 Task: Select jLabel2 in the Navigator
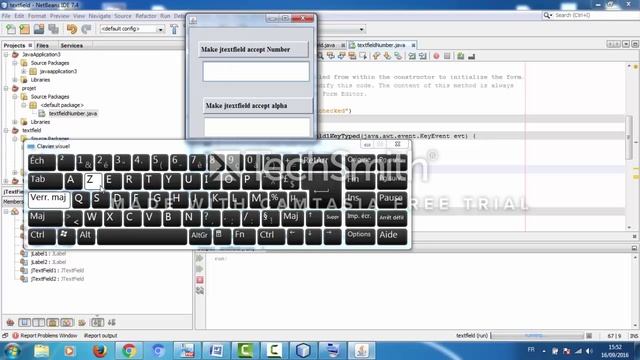pos(48,262)
